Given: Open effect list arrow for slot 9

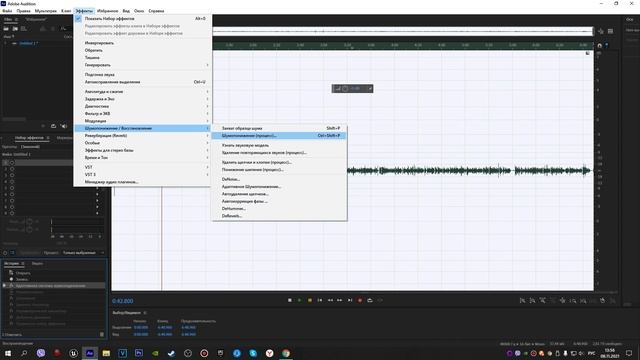Looking at the screenshot, I should pyautogui.click(x=97, y=213).
